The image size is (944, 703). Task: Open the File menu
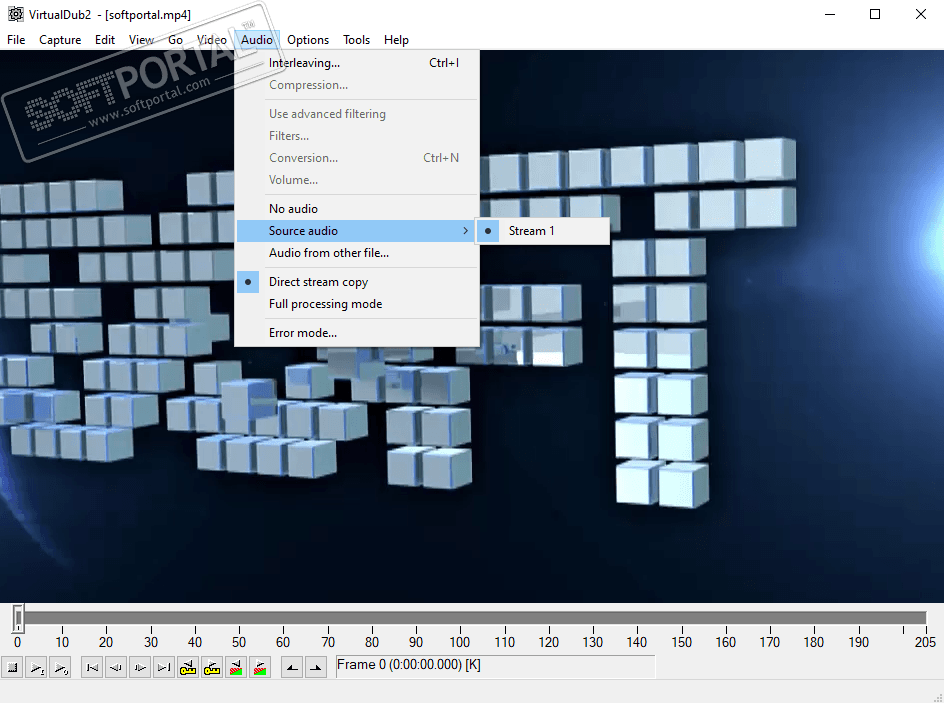pos(16,40)
